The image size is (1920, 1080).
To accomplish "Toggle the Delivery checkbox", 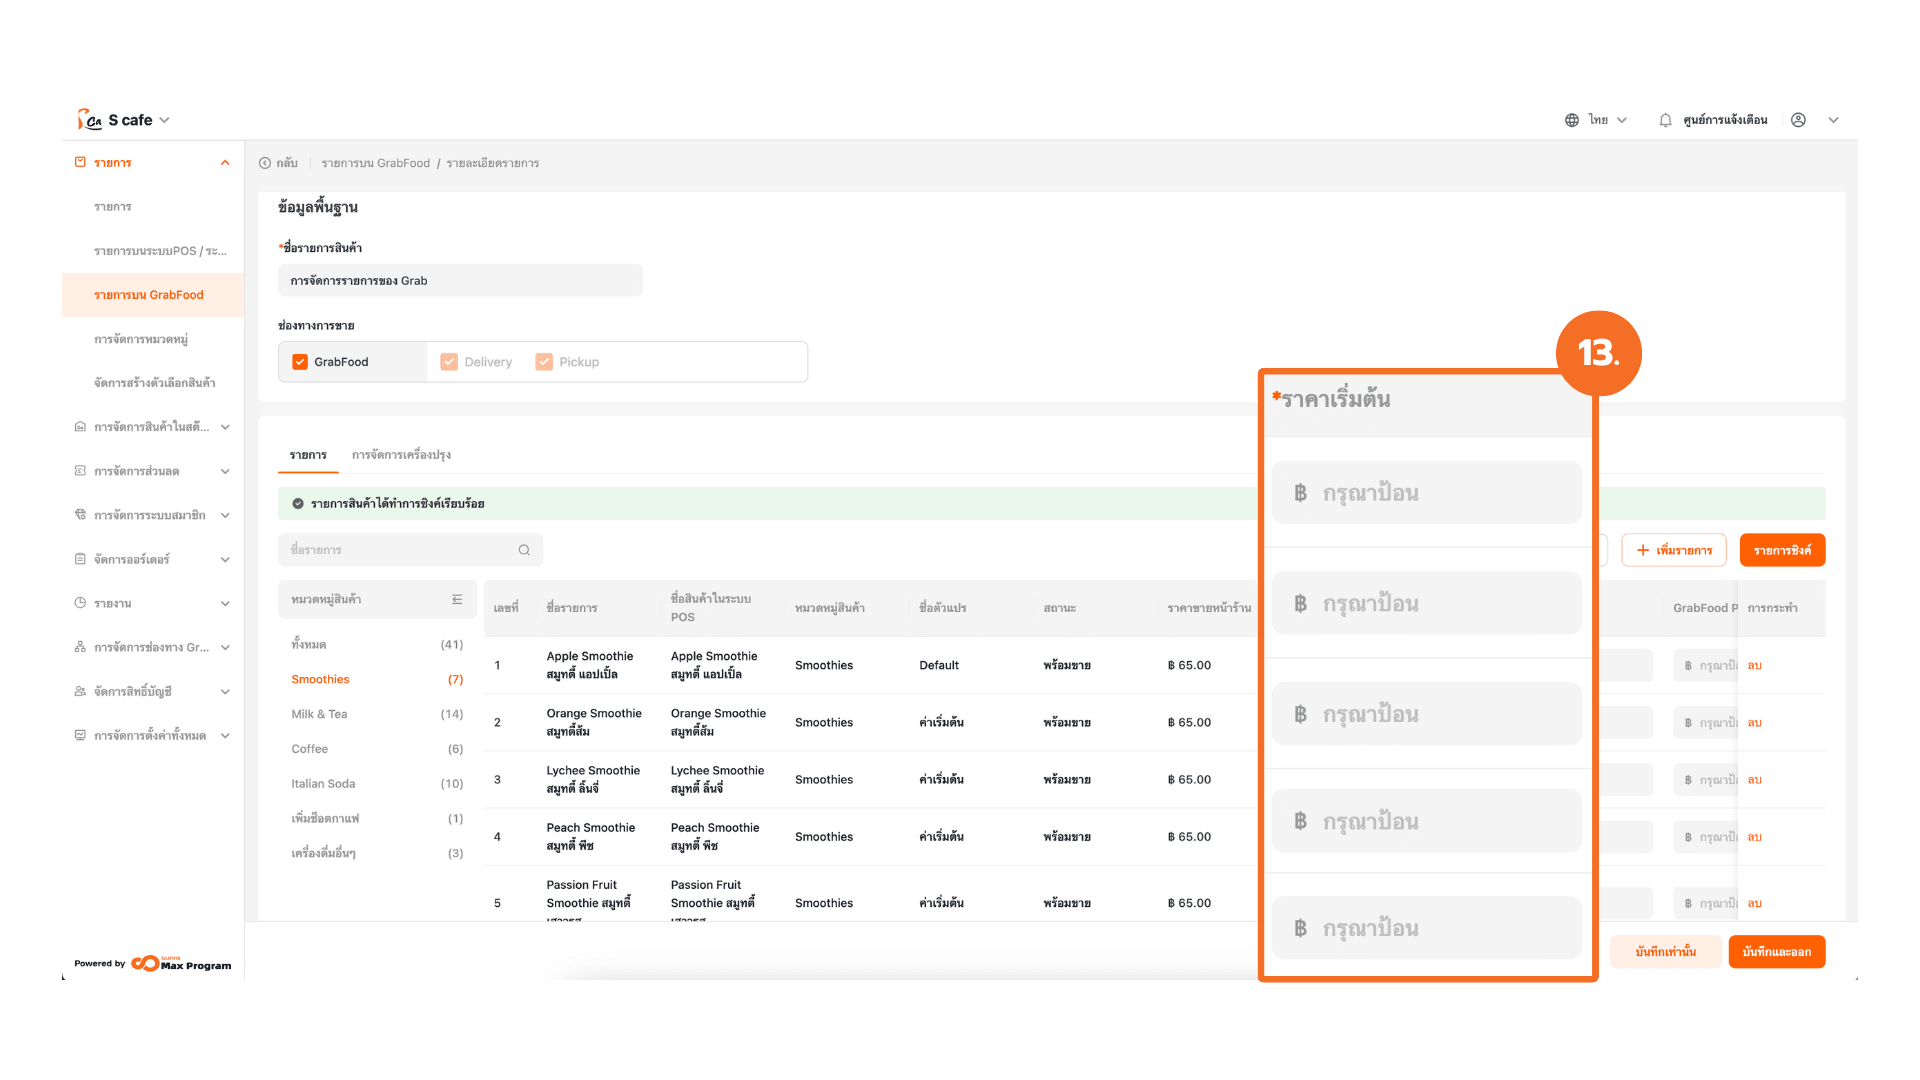I will pyautogui.click(x=449, y=362).
